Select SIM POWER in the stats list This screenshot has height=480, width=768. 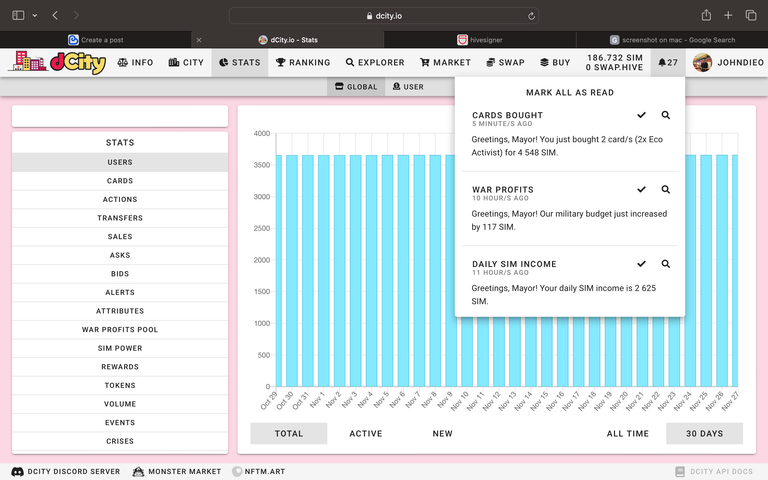(120, 348)
